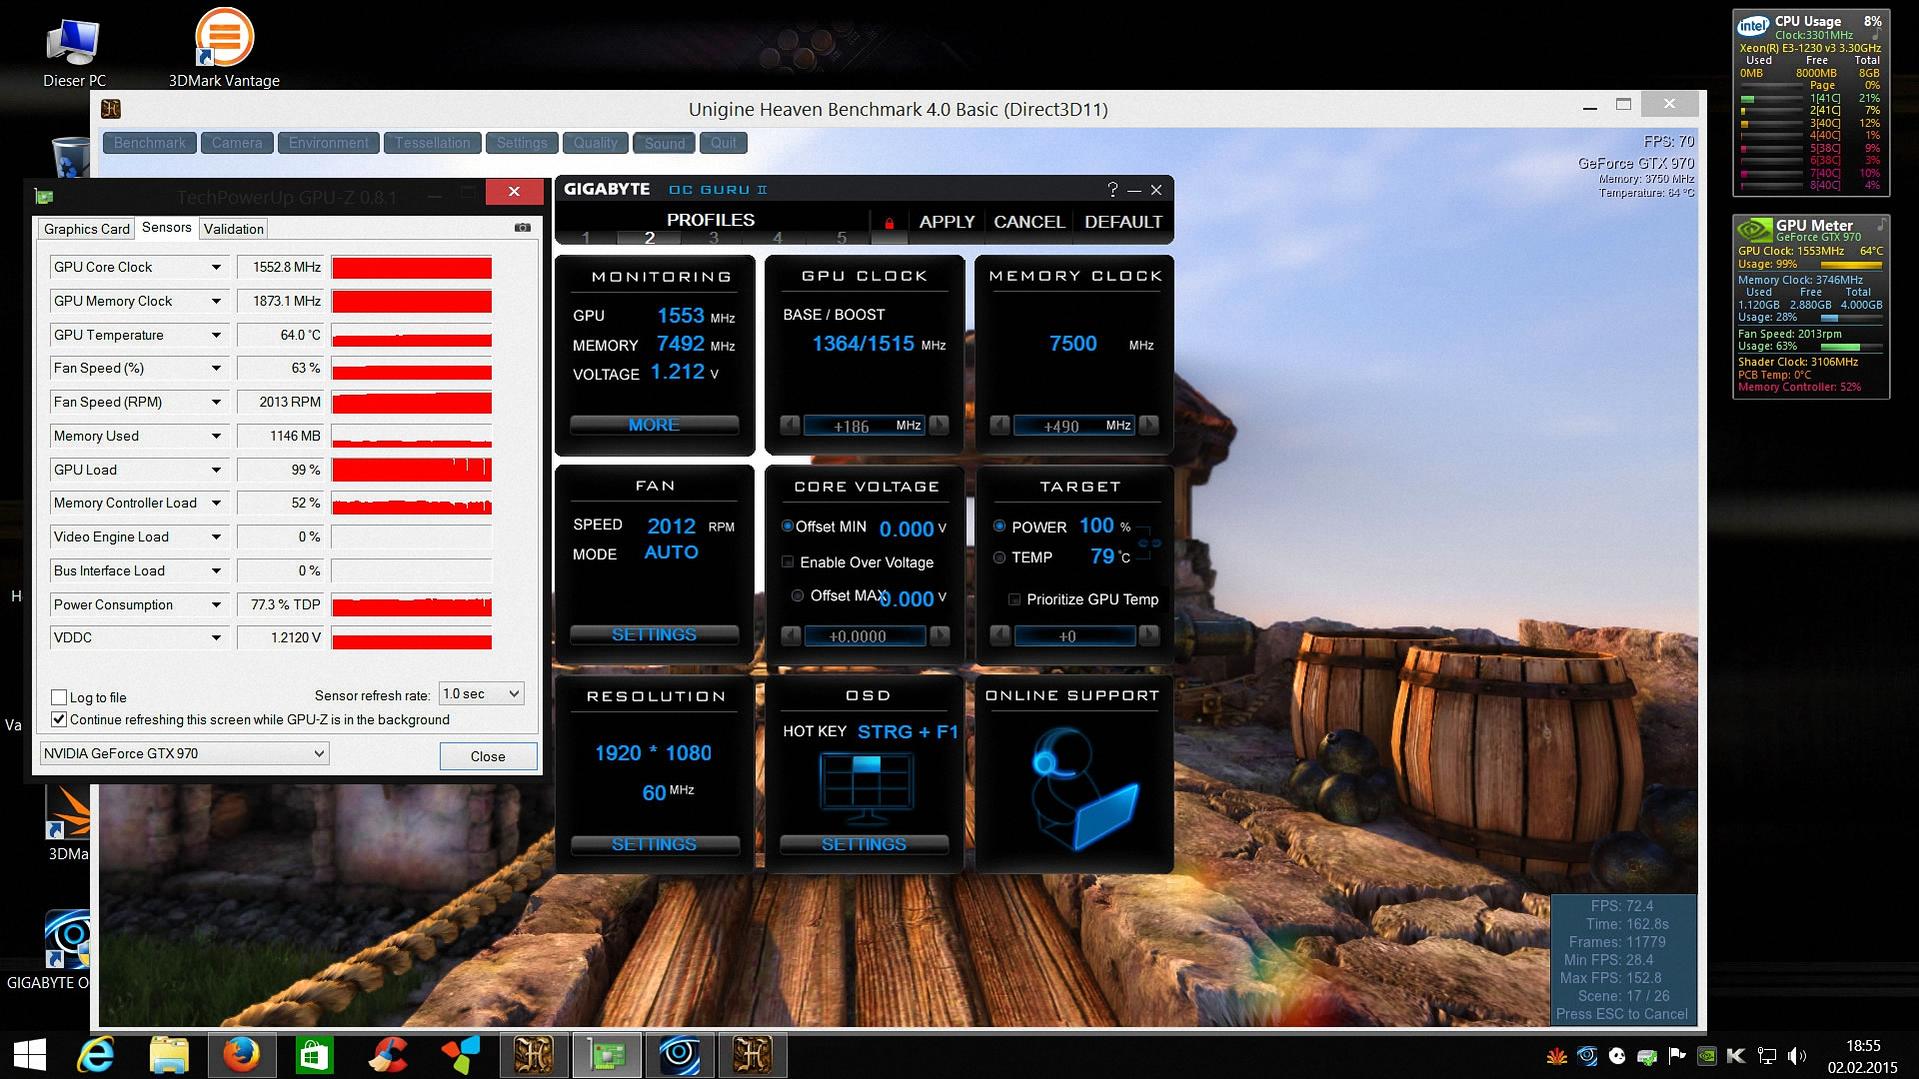Open NVIDIA GeForce GTX 970 device selector

(x=184, y=753)
